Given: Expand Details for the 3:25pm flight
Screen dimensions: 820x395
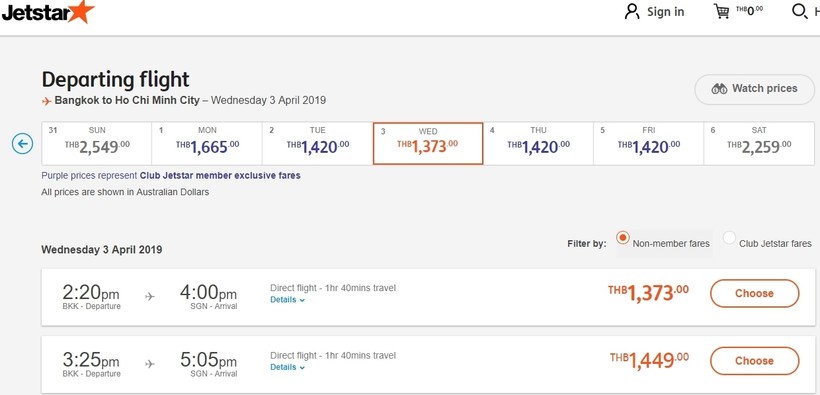Looking at the screenshot, I should (287, 367).
